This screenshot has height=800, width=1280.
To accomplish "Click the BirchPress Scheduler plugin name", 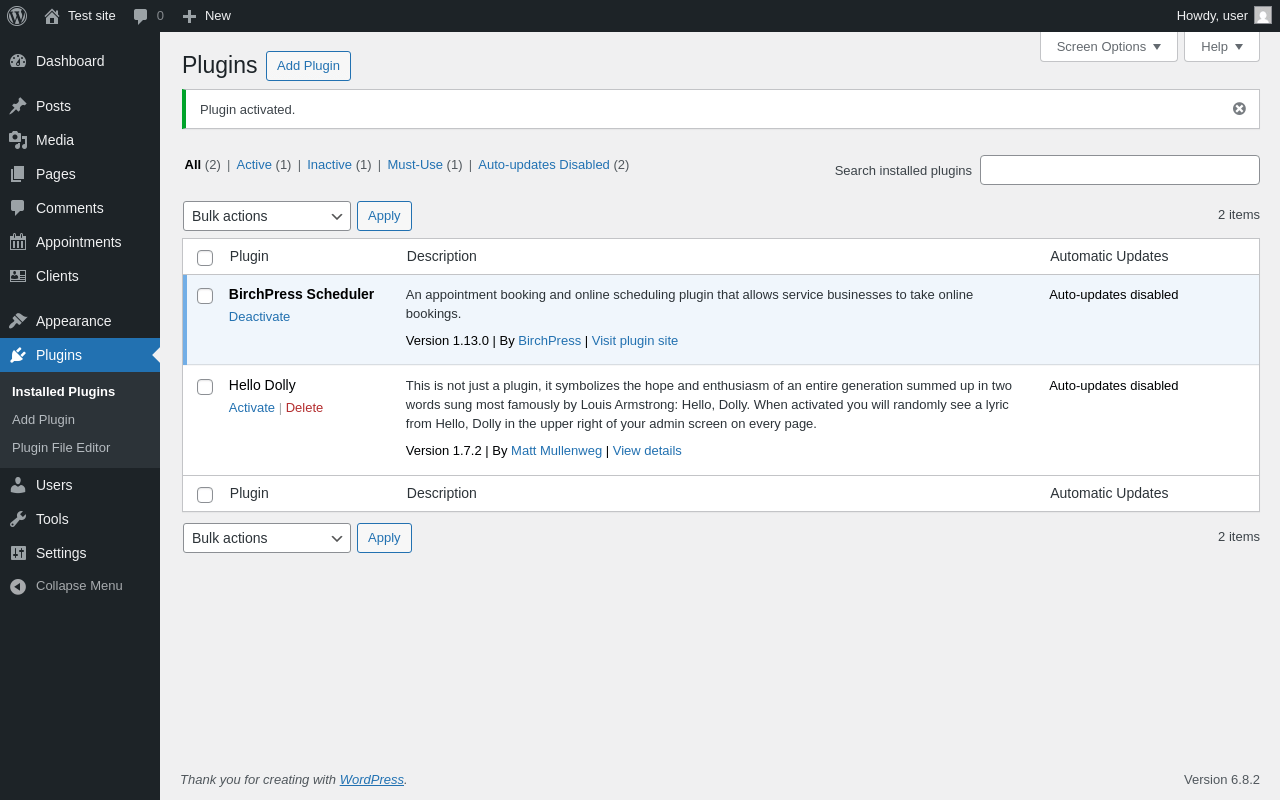I will coord(302,294).
